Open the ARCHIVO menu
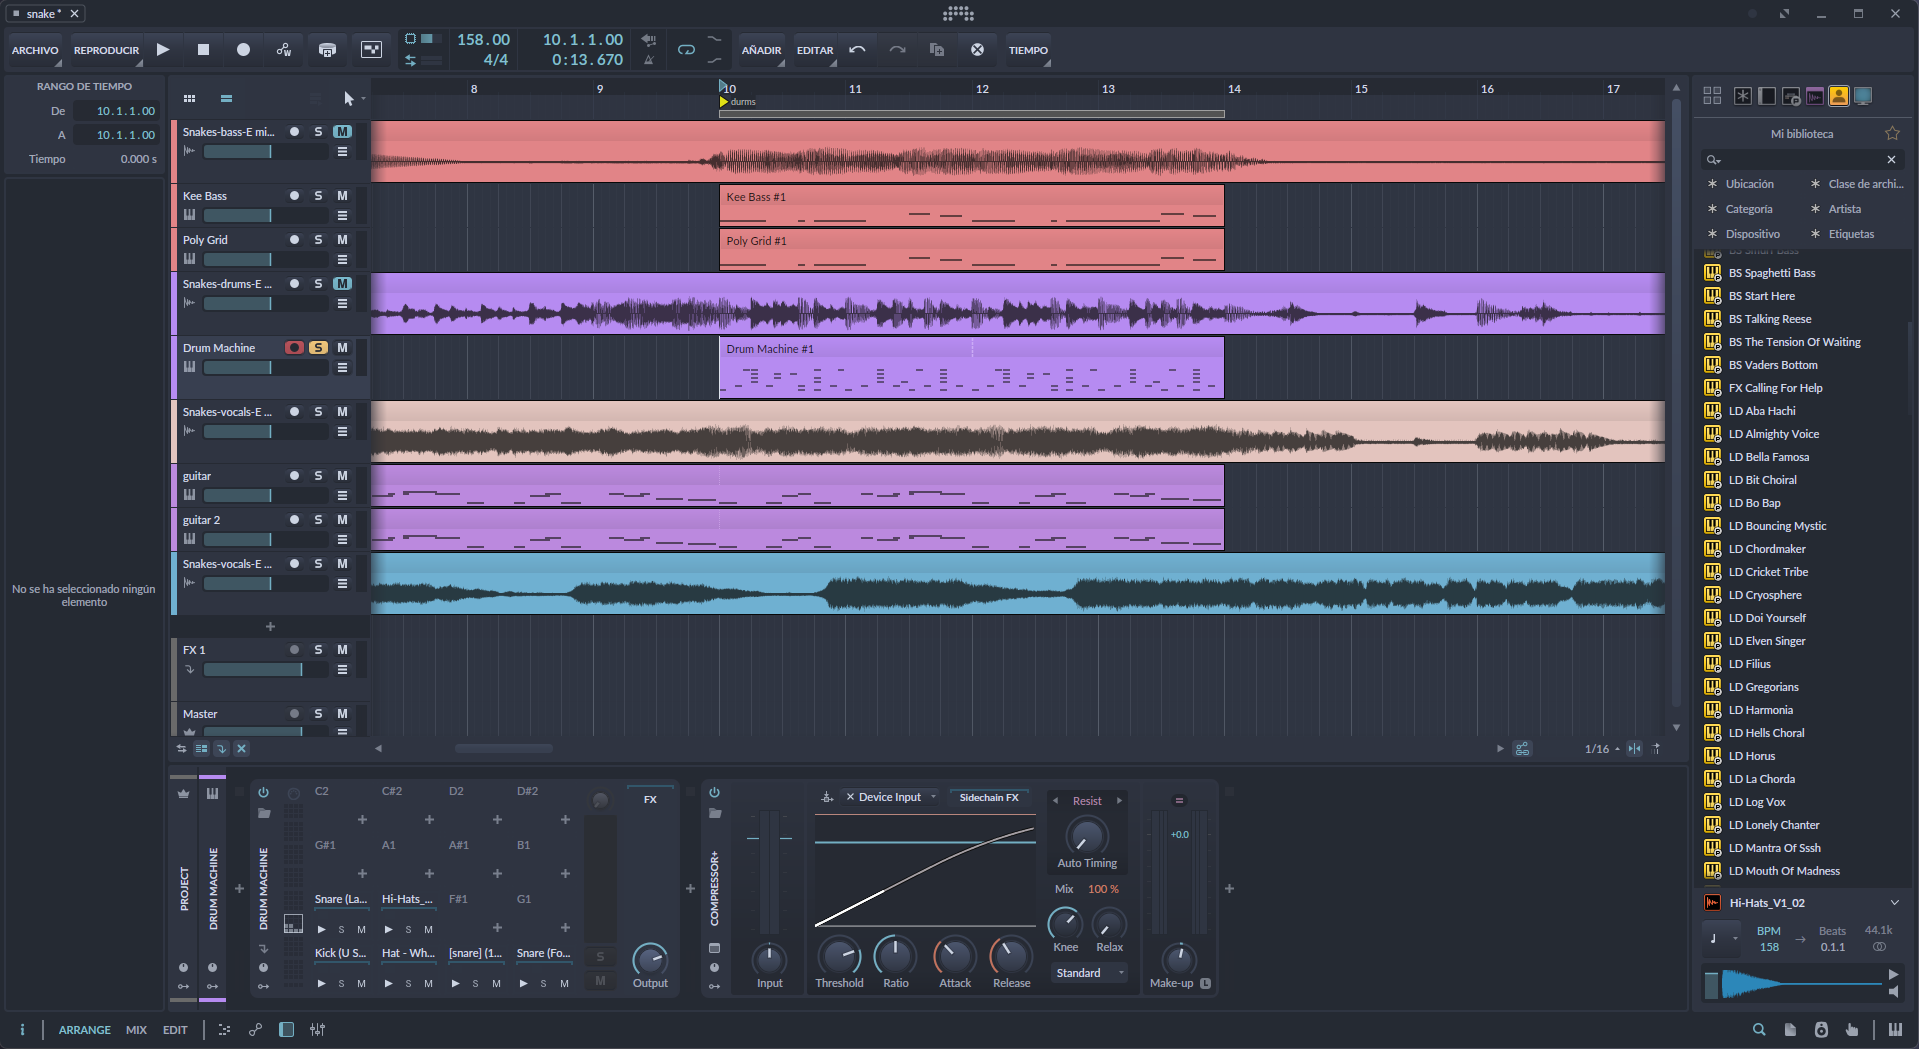The width and height of the screenshot is (1919, 1049). pos(35,50)
